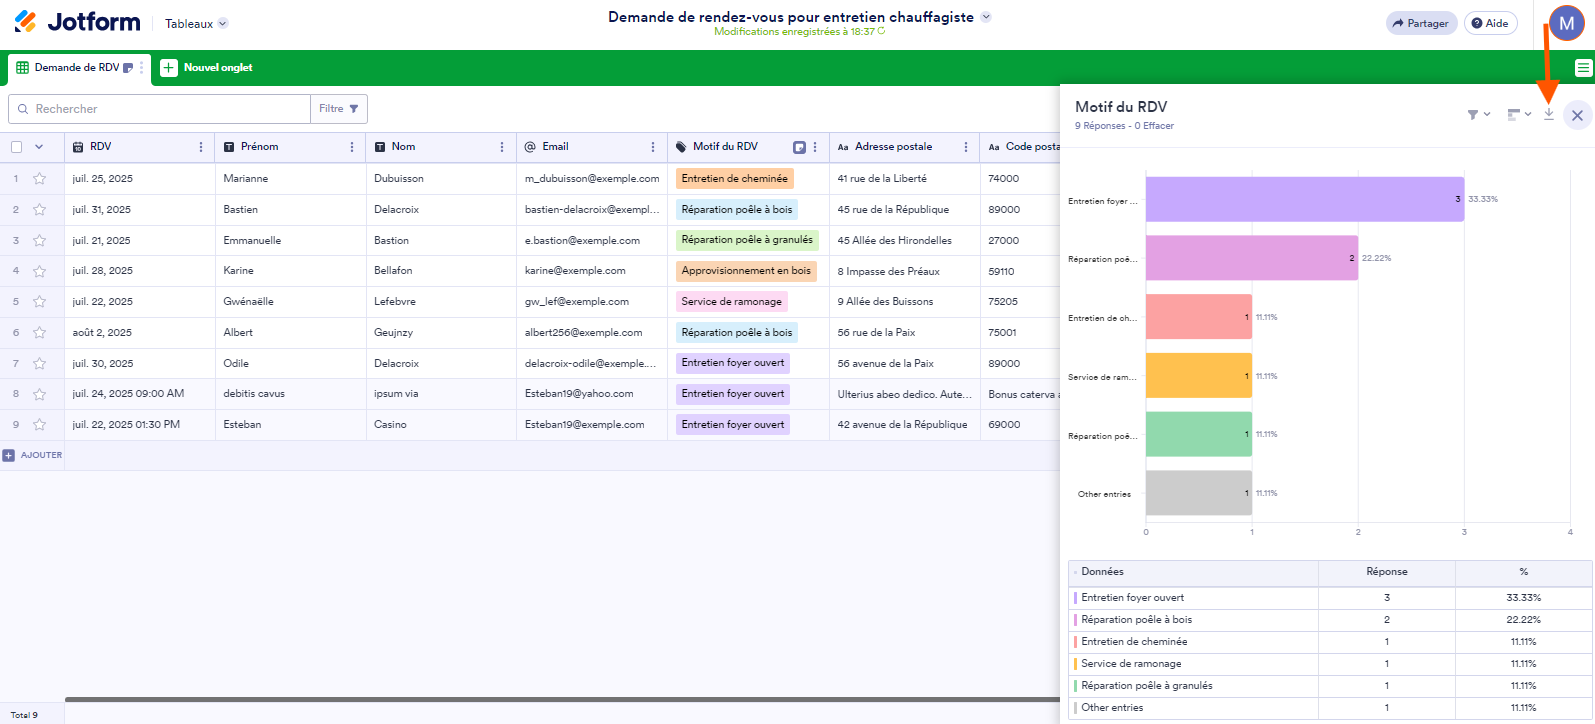The image size is (1595, 724).
Task: Star the first row for Marianne
Action: pyautogui.click(x=40, y=179)
